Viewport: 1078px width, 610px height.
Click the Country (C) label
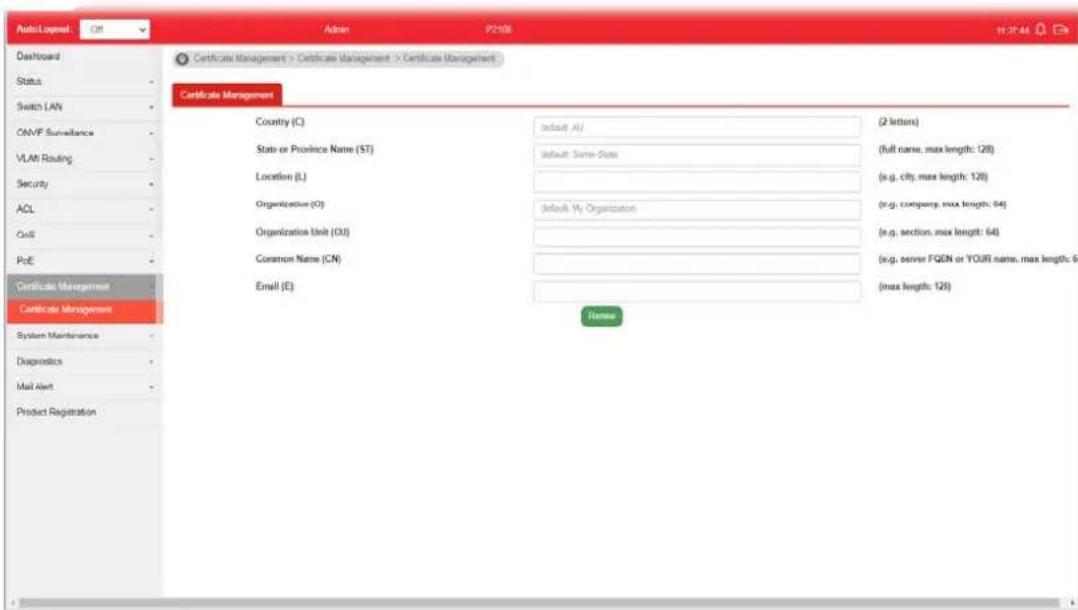280,122
